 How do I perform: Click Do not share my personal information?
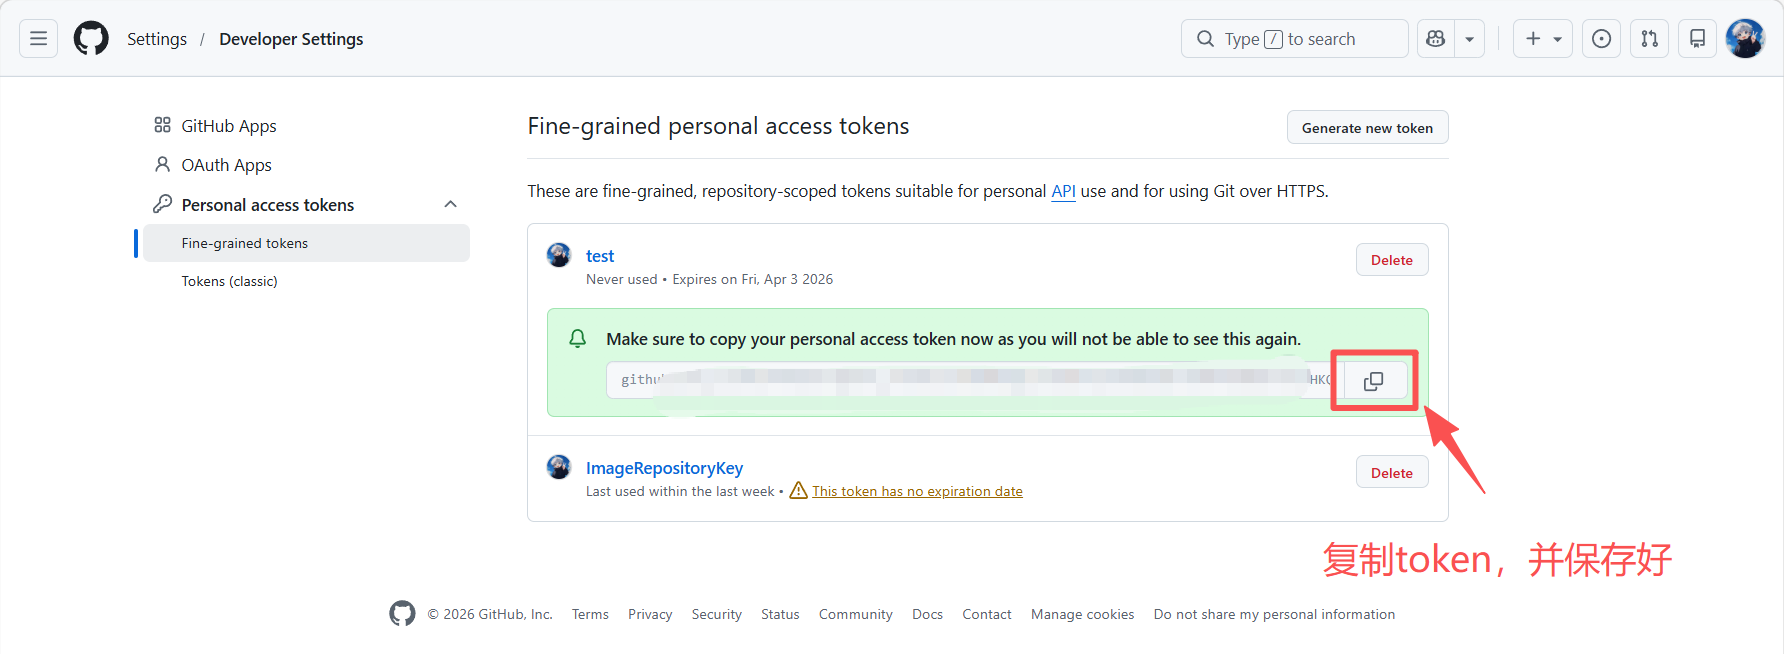[x=1274, y=614]
